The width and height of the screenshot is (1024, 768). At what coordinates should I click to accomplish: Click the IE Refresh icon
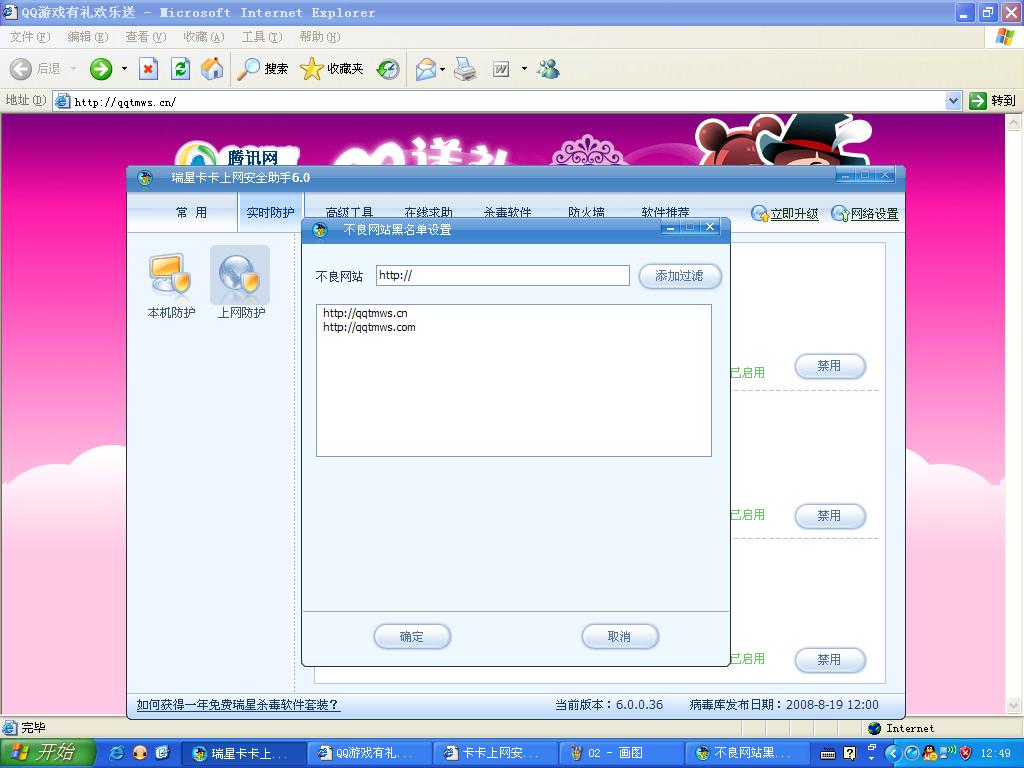click(x=181, y=69)
